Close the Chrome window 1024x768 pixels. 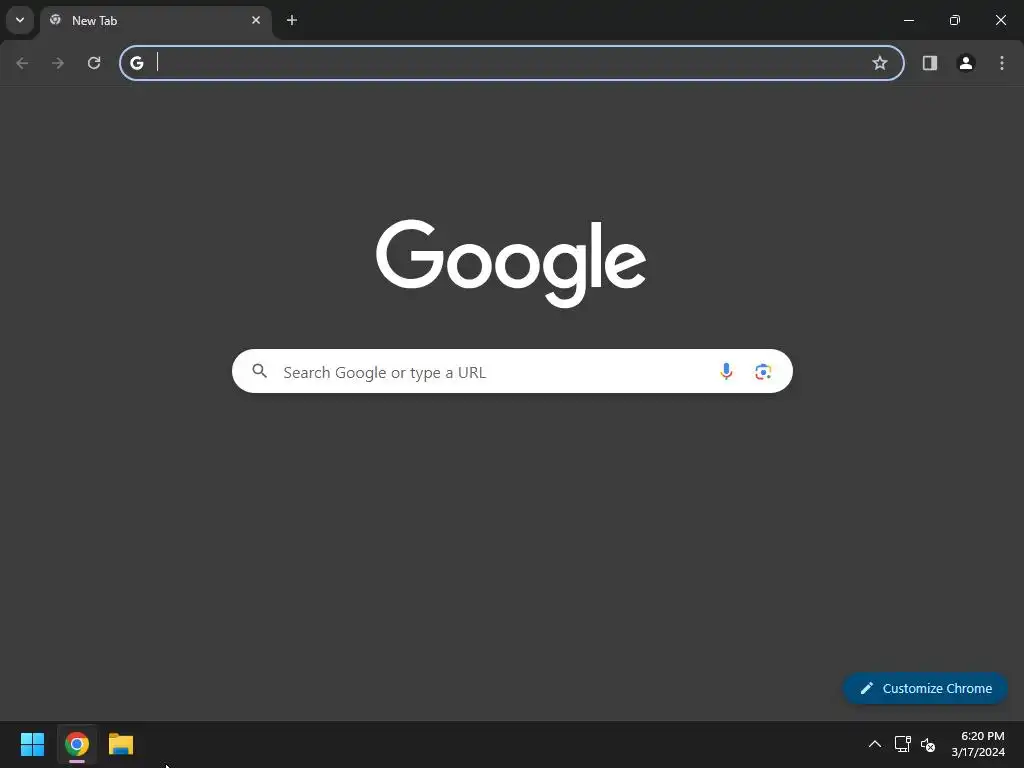coord(1000,20)
